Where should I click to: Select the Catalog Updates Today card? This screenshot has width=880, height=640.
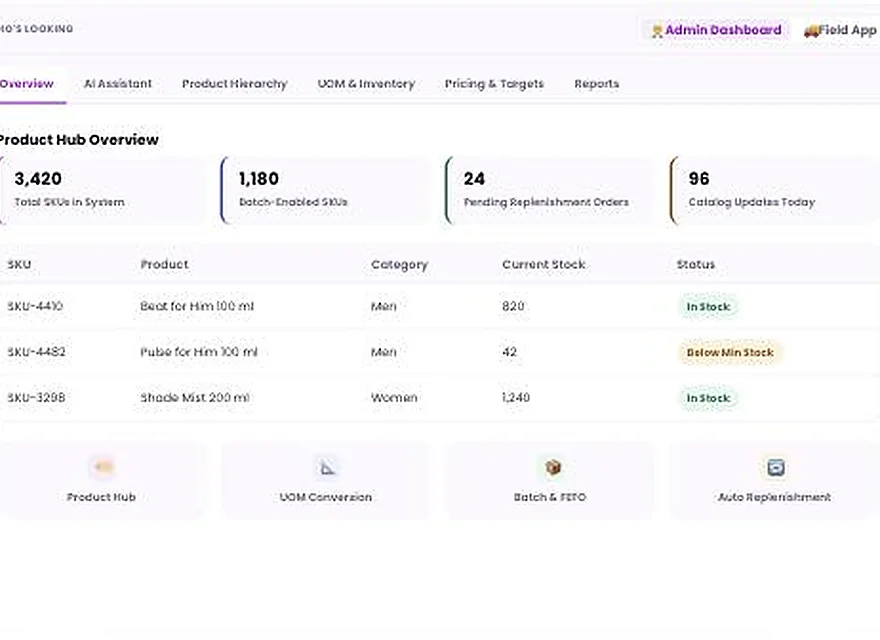tap(774, 190)
